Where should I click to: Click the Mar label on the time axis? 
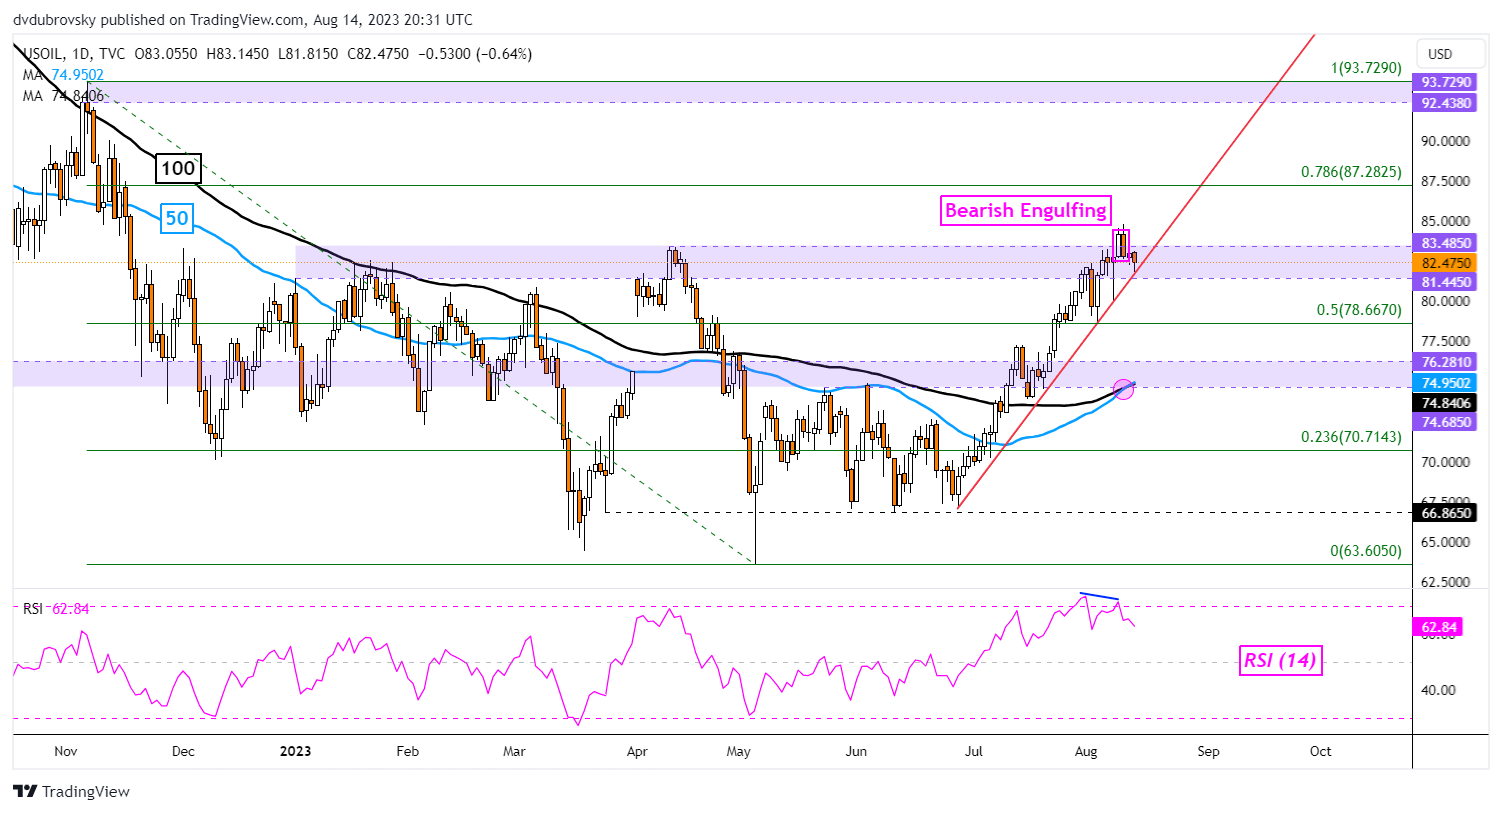coord(514,751)
